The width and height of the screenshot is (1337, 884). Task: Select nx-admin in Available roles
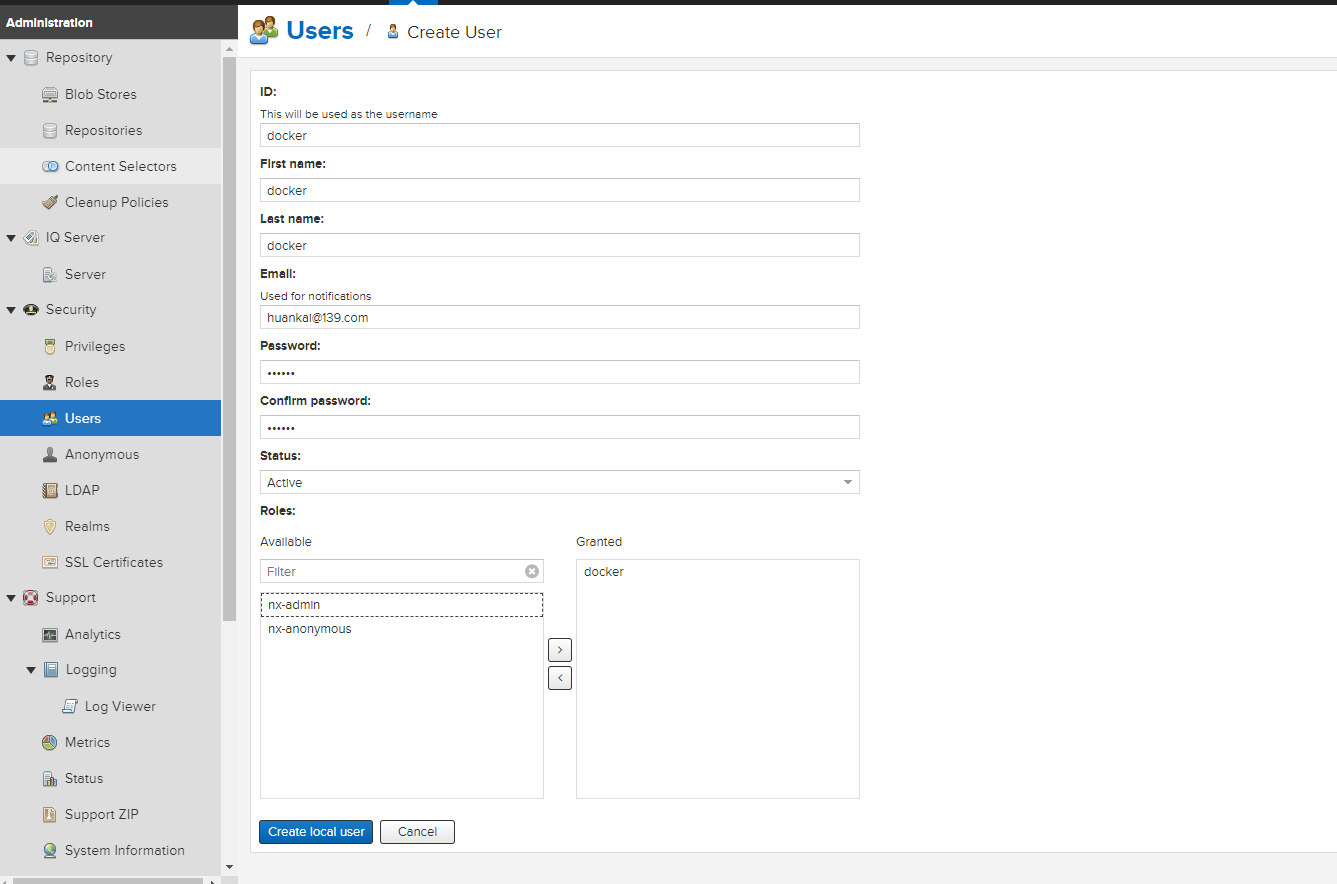[401, 605]
